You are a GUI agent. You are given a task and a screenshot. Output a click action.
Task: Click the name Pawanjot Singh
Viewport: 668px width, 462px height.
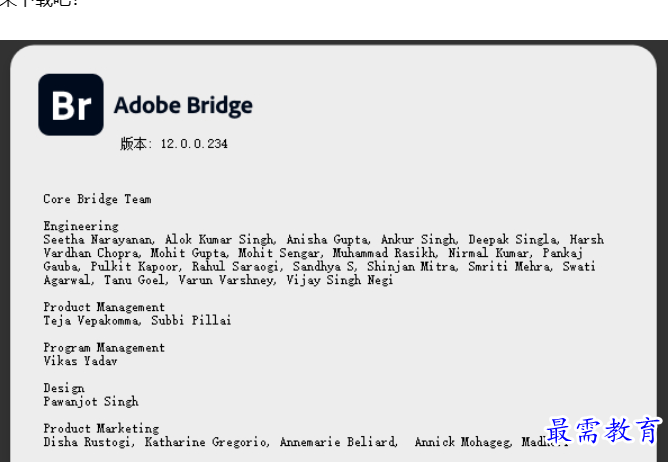tap(90, 402)
